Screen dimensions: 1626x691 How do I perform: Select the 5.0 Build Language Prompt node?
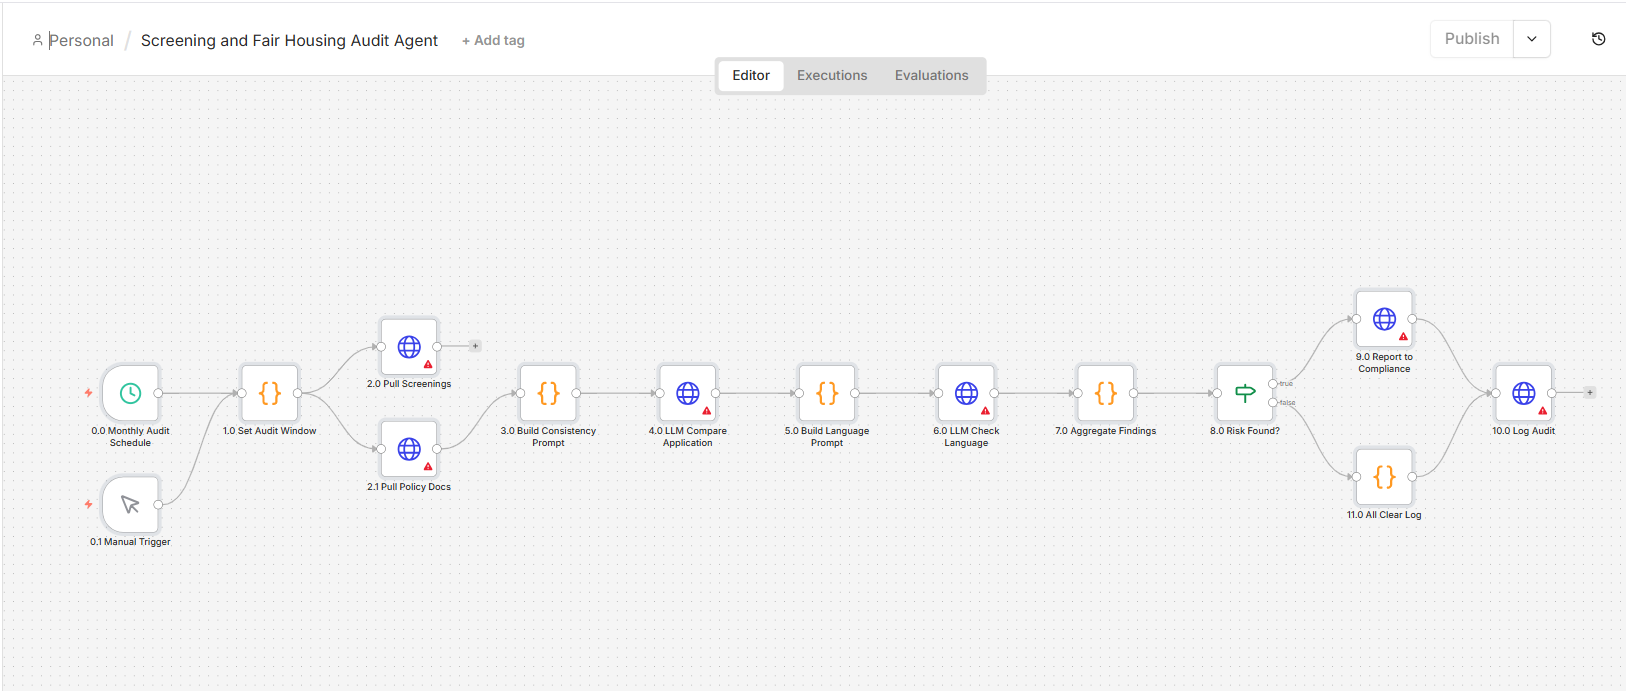point(827,393)
